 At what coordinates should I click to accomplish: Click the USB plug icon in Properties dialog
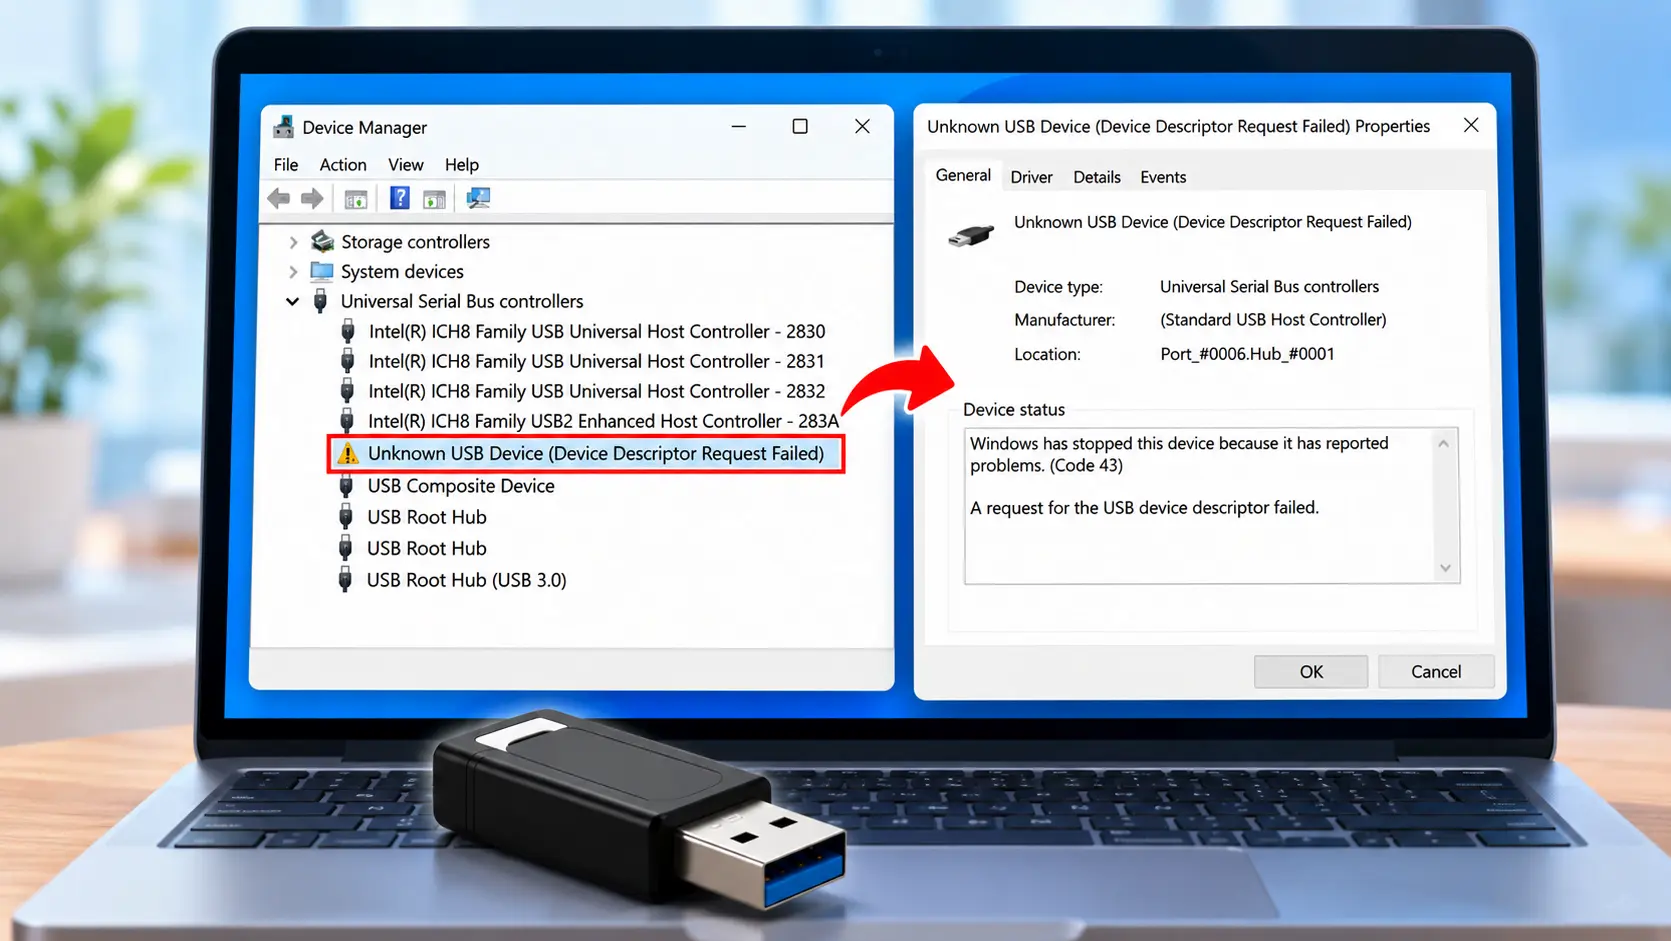coord(970,236)
